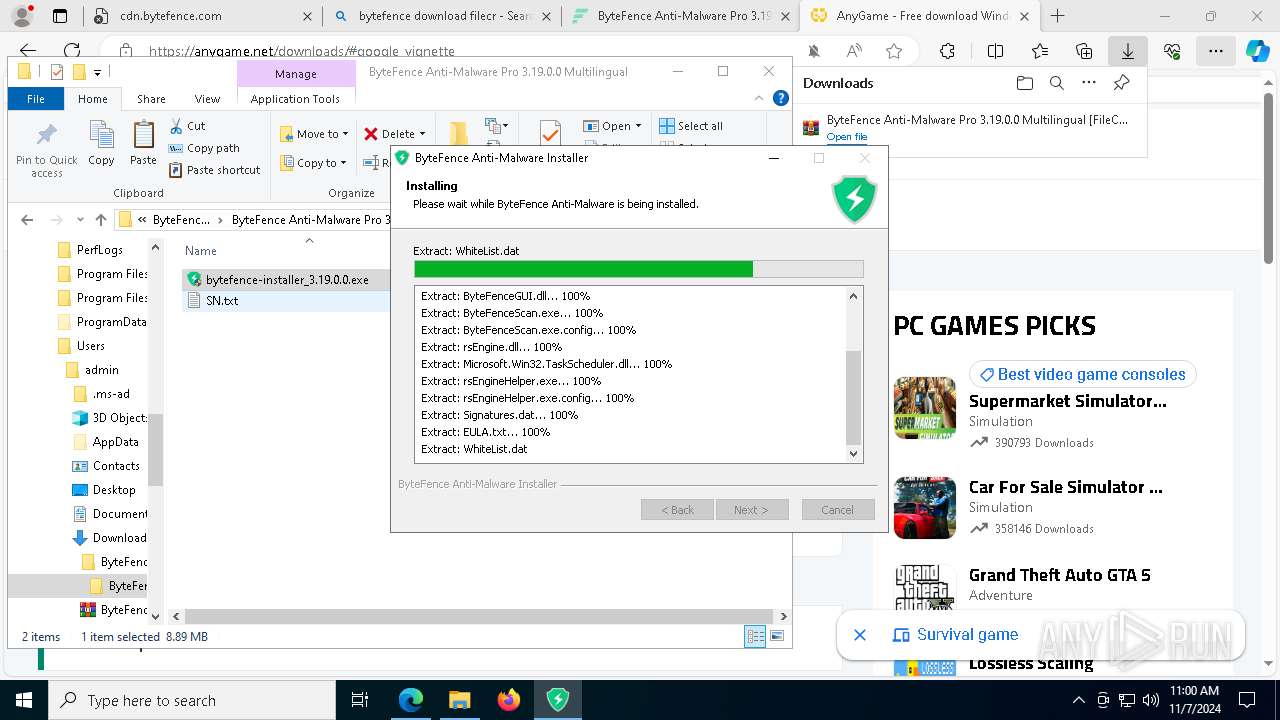
Task: Open the File tab in File Explorer
Action: (x=36, y=99)
